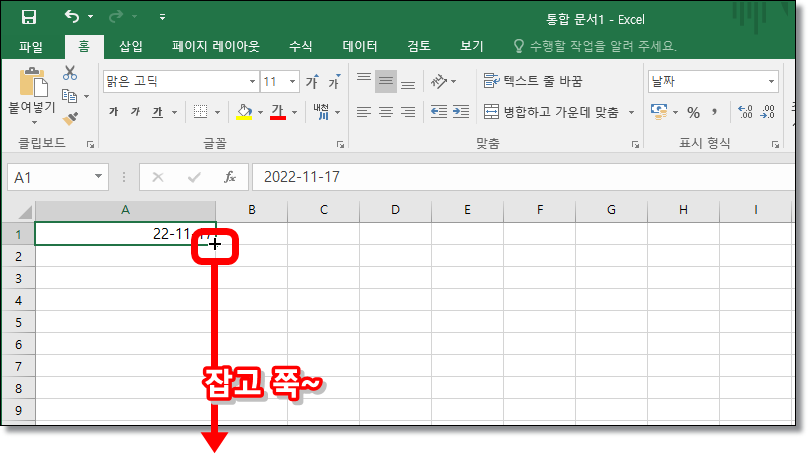The image size is (808, 454).
Task: Expand the 붙여넣기 options arrow
Action: pyautogui.click(x=34, y=123)
